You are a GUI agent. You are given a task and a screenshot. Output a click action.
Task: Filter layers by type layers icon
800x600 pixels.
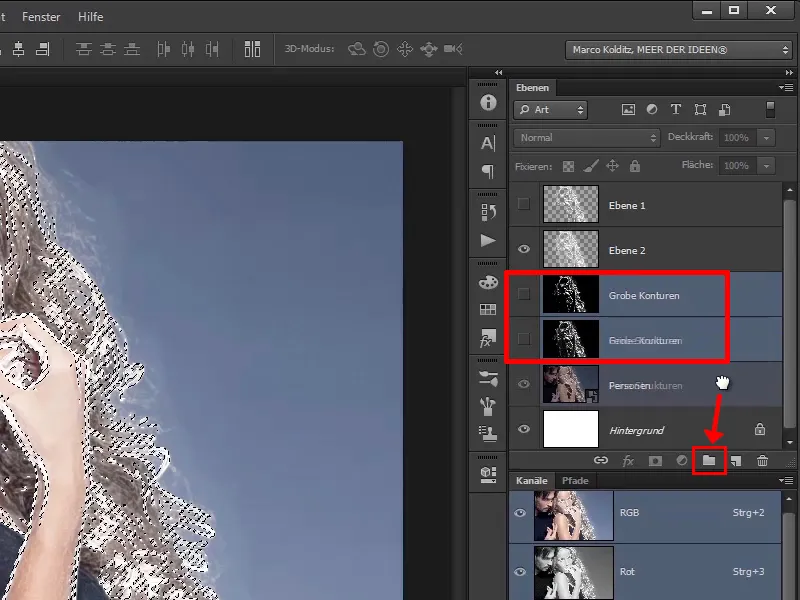pyautogui.click(x=676, y=109)
